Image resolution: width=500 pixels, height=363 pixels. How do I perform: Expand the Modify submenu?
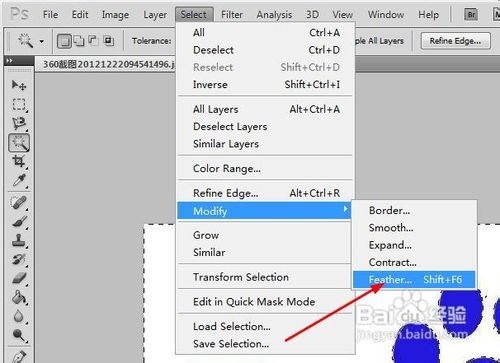point(264,211)
